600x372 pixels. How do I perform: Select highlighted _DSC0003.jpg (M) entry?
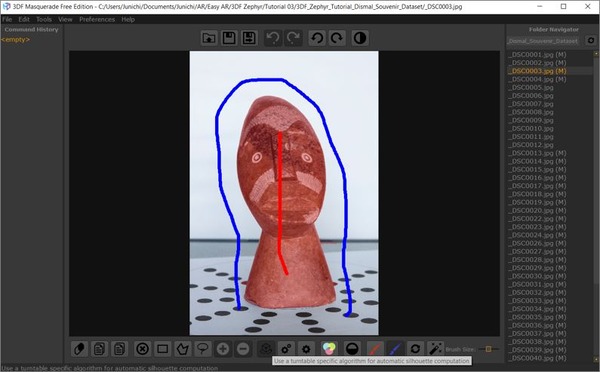point(537,71)
